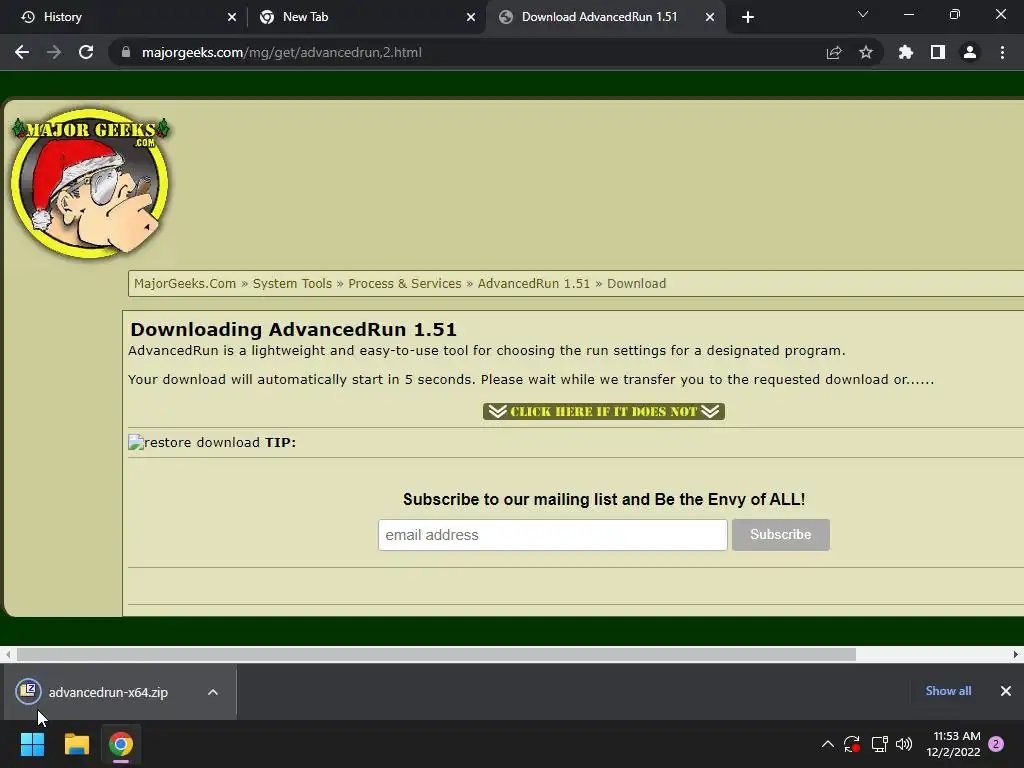Viewport: 1024px width, 768px height.
Task: Open the Extensions puzzle icon
Action: (x=906, y=52)
